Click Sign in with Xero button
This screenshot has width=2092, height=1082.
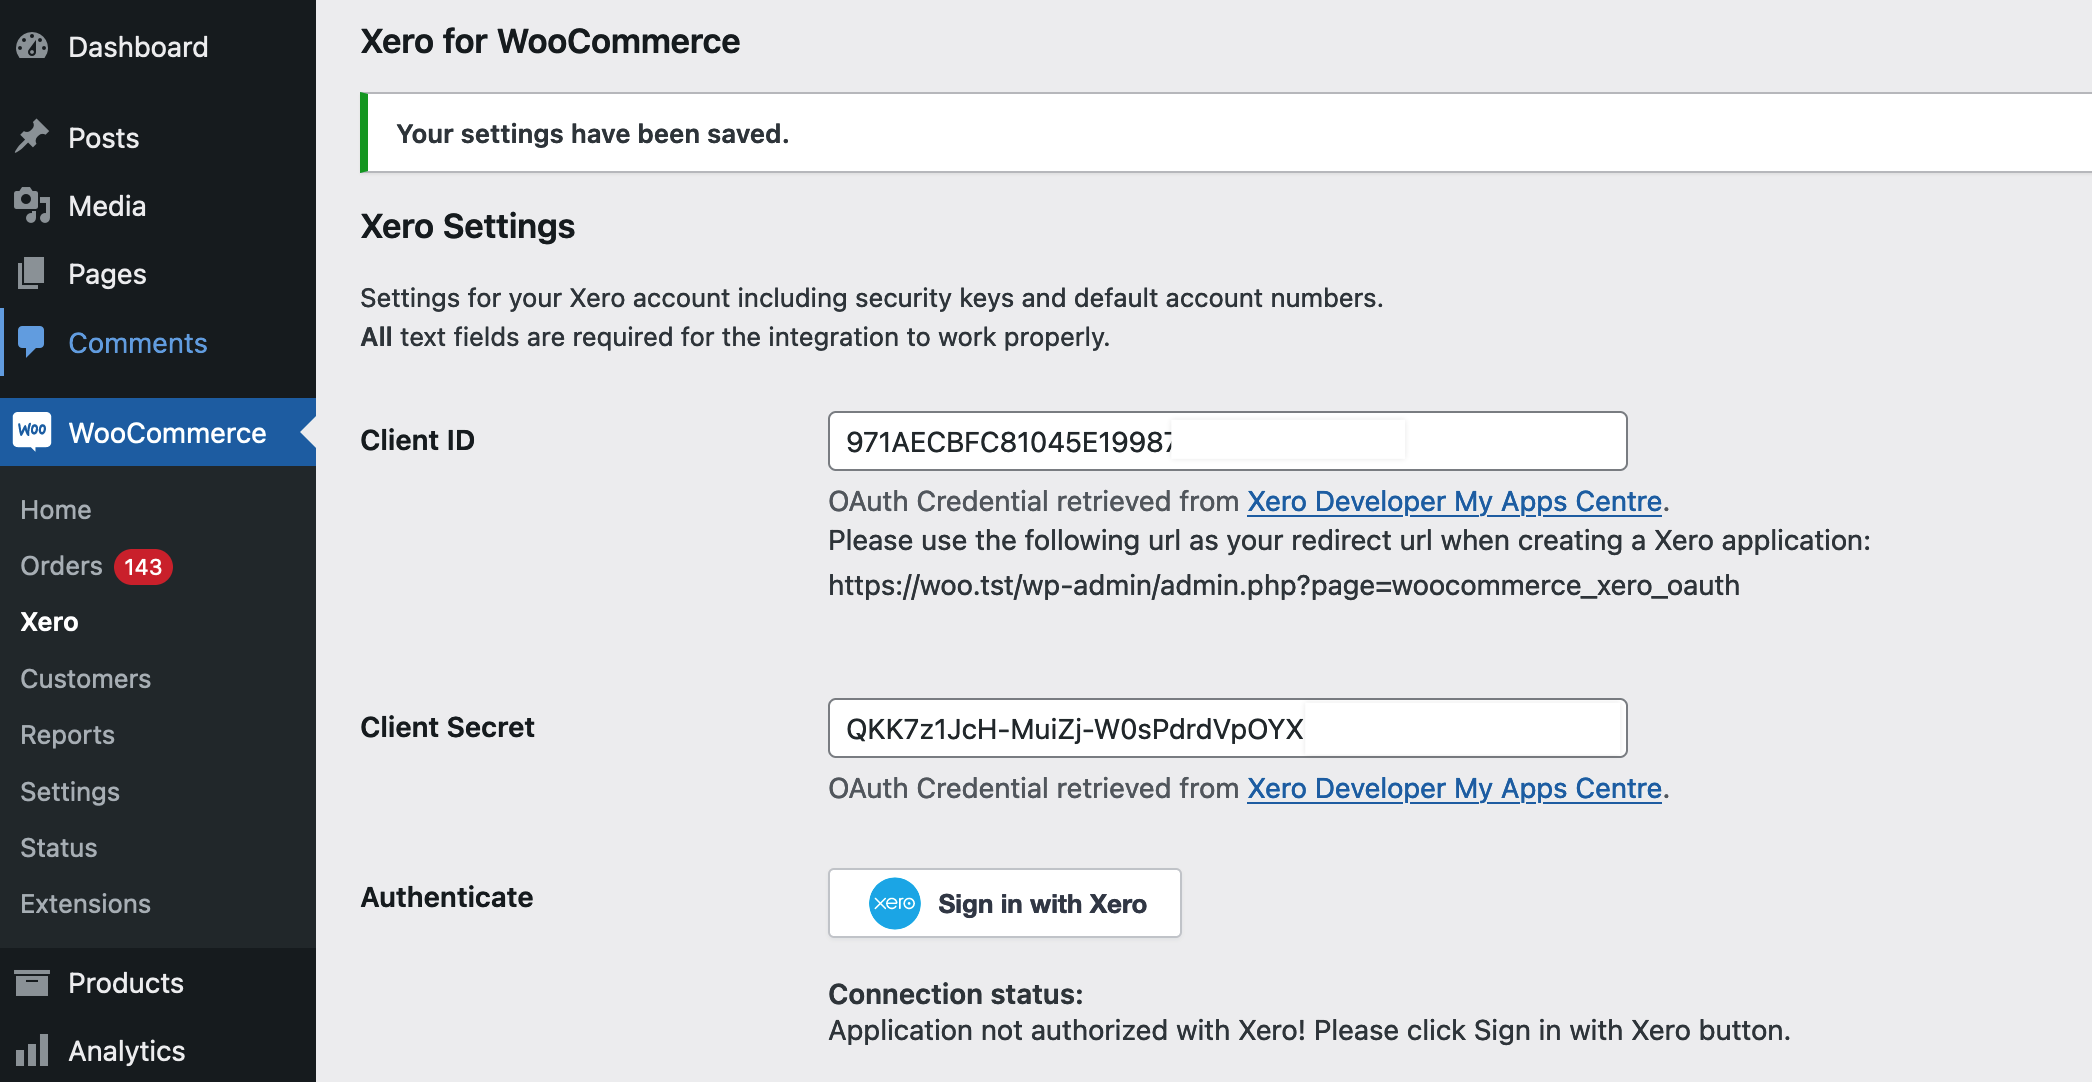pos(1004,903)
